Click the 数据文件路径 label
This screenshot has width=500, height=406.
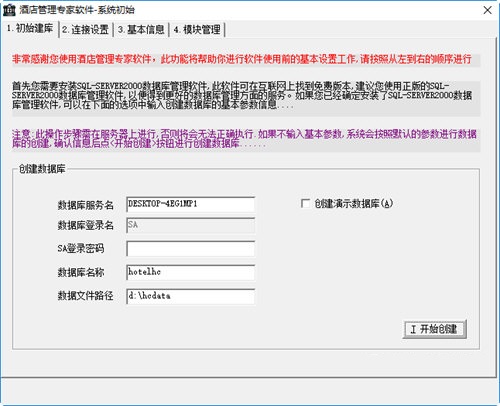(x=86, y=296)
